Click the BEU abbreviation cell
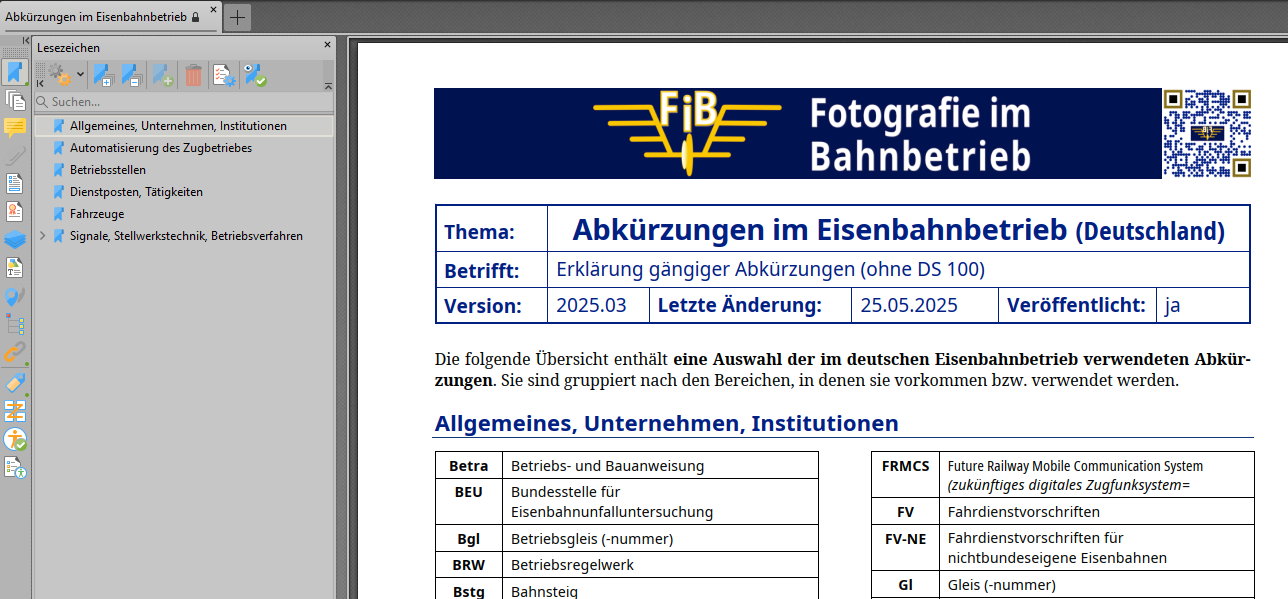1288x599 pixels. [x=469, y=502]
